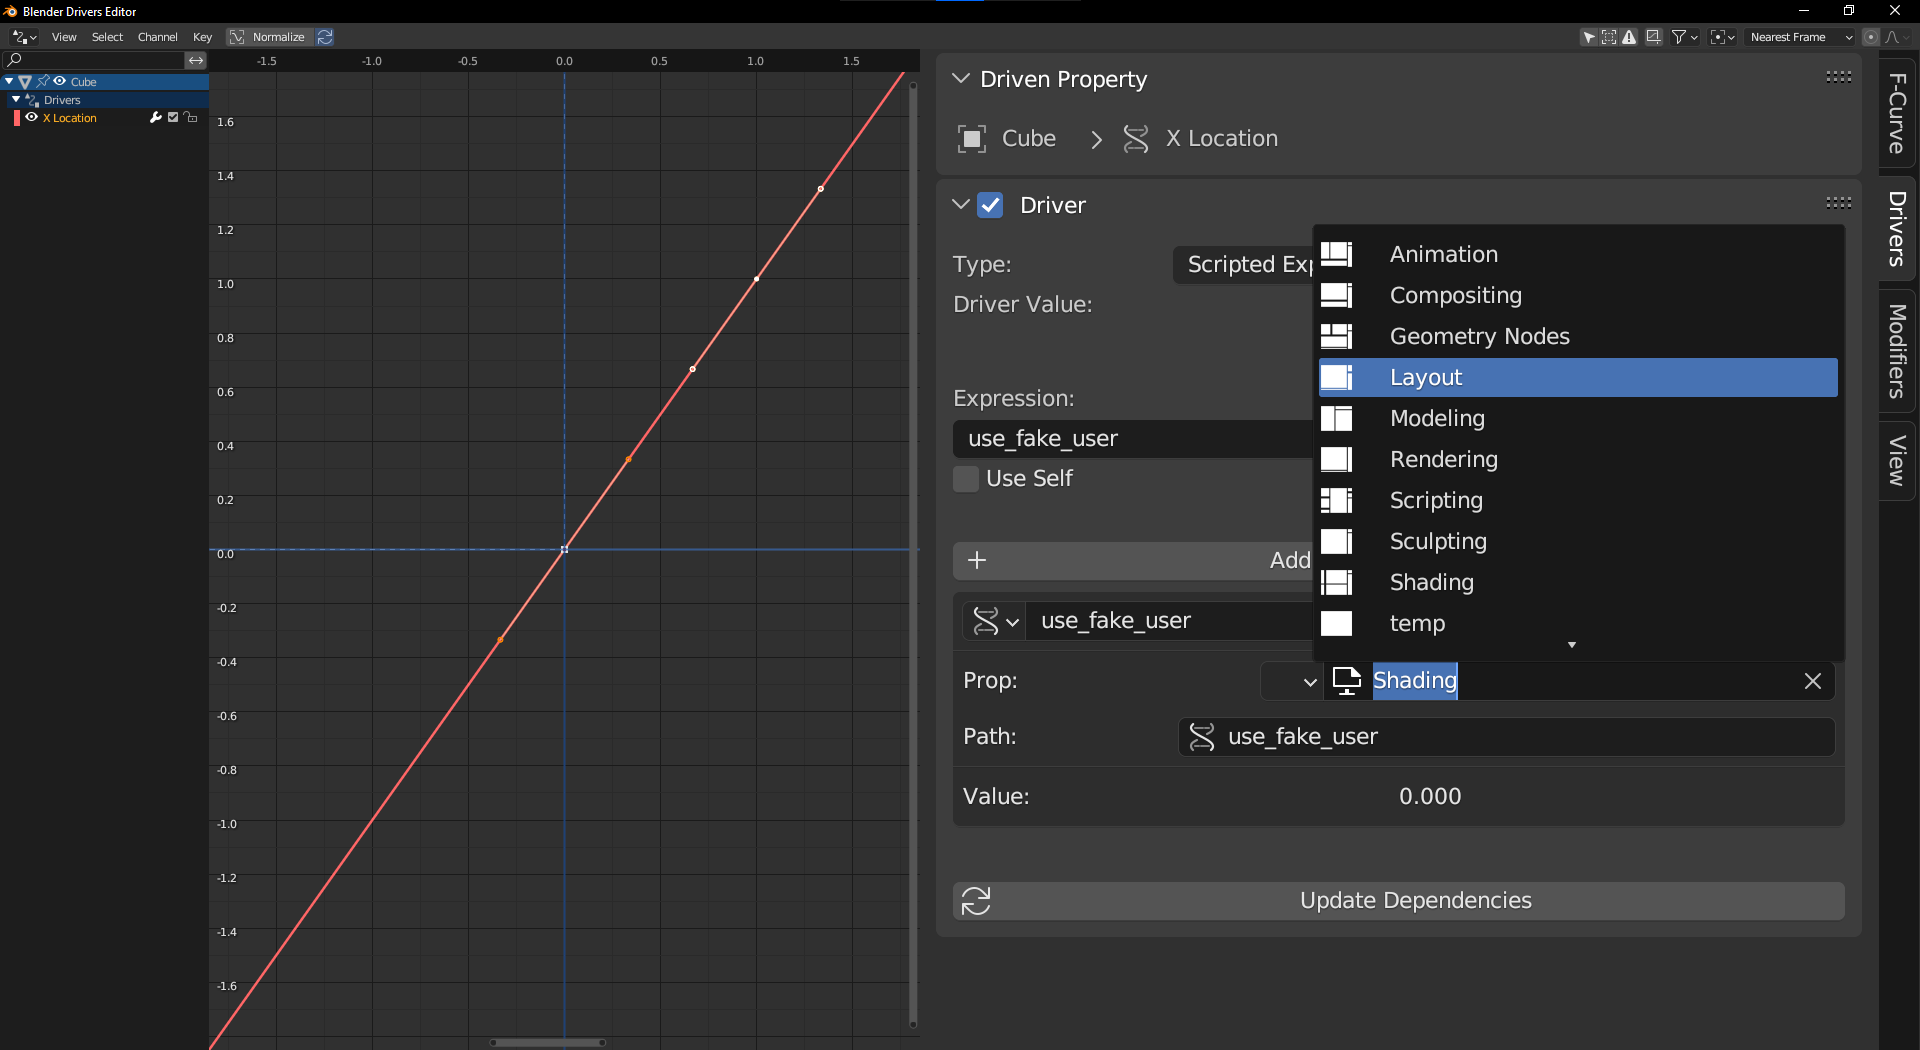Viewport: 1920px width, 1050px height.
Task: Toggle the X Location lock icon
Action: pos(191,117)
